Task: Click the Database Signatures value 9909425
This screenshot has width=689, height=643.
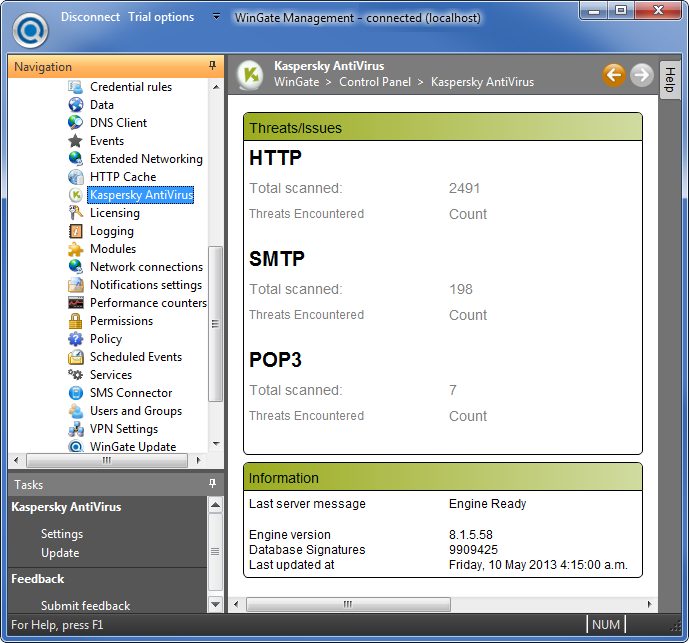Action: (473, 550)
